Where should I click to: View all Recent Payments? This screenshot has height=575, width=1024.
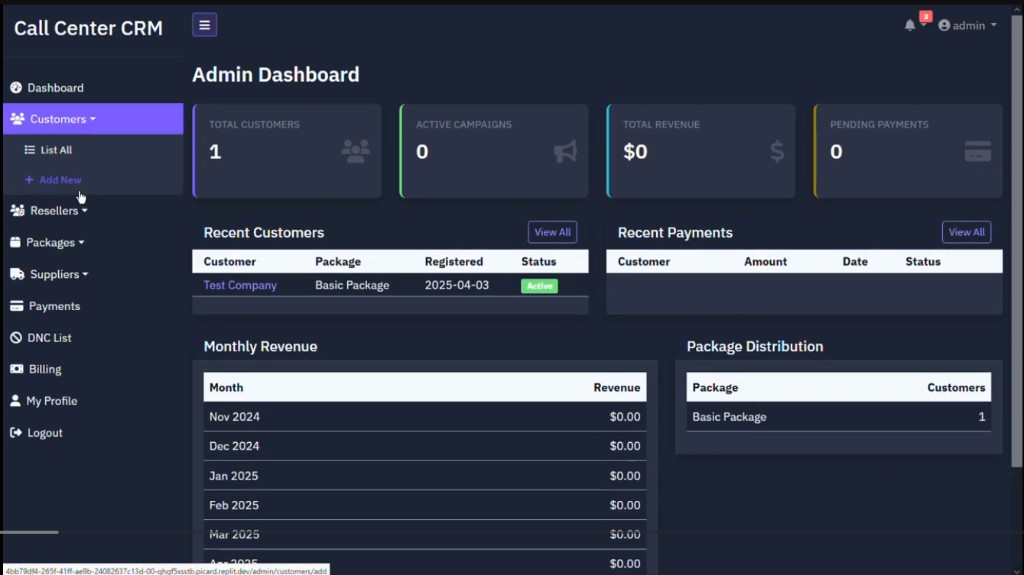click(x=966, y=232)
